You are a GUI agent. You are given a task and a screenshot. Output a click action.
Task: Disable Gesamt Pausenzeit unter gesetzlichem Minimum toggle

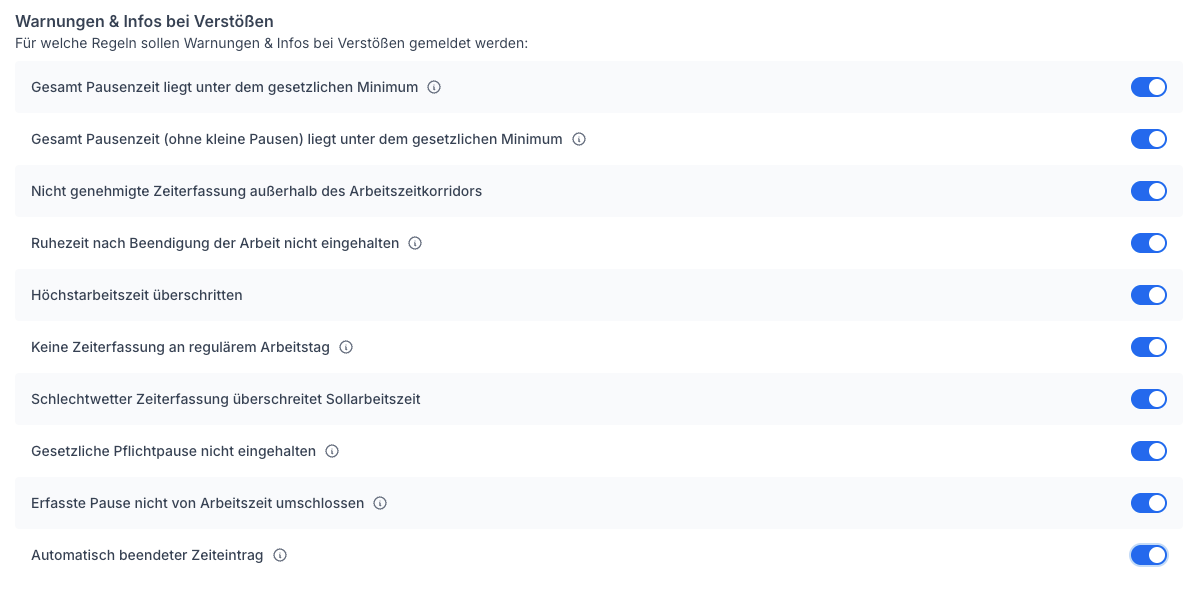pos(1149,87)
